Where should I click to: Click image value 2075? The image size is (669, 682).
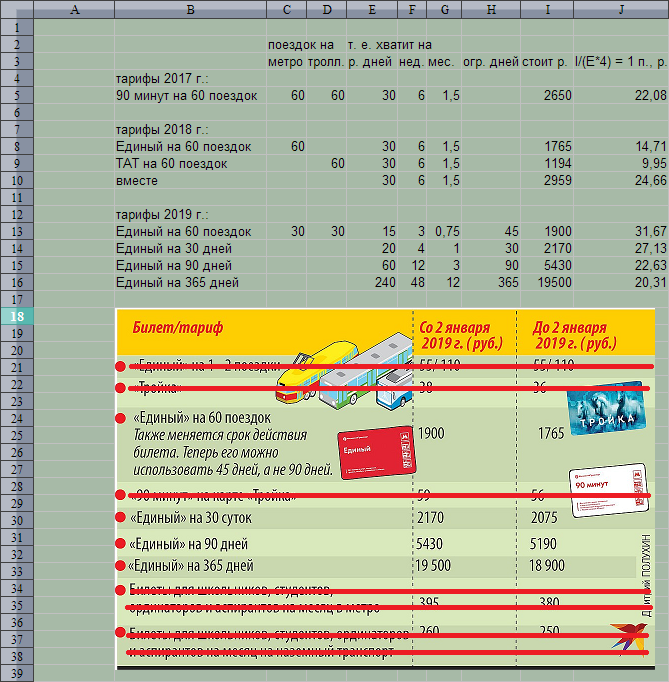pyautogui.click(x=544, y=518)
